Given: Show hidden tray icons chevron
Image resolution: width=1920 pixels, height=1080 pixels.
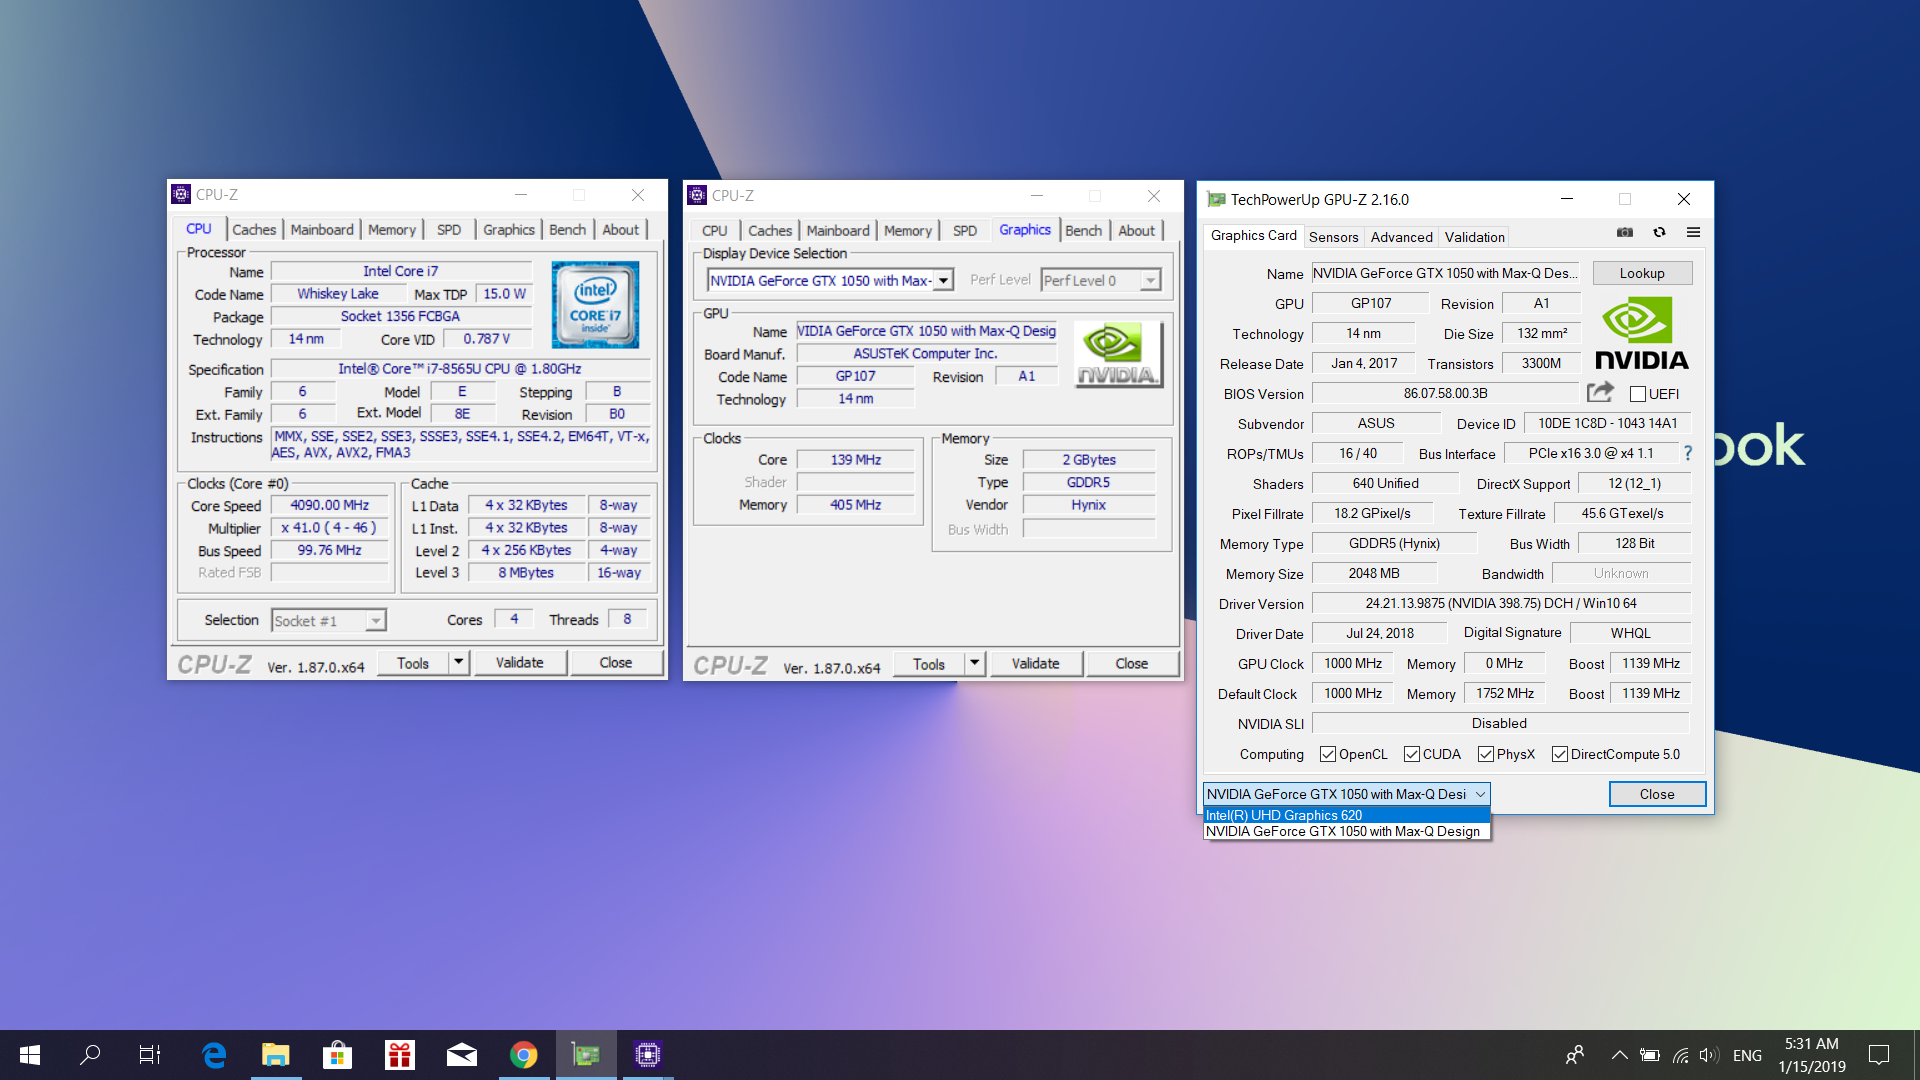Looking at the screenshot, I should point(1619,1055).
